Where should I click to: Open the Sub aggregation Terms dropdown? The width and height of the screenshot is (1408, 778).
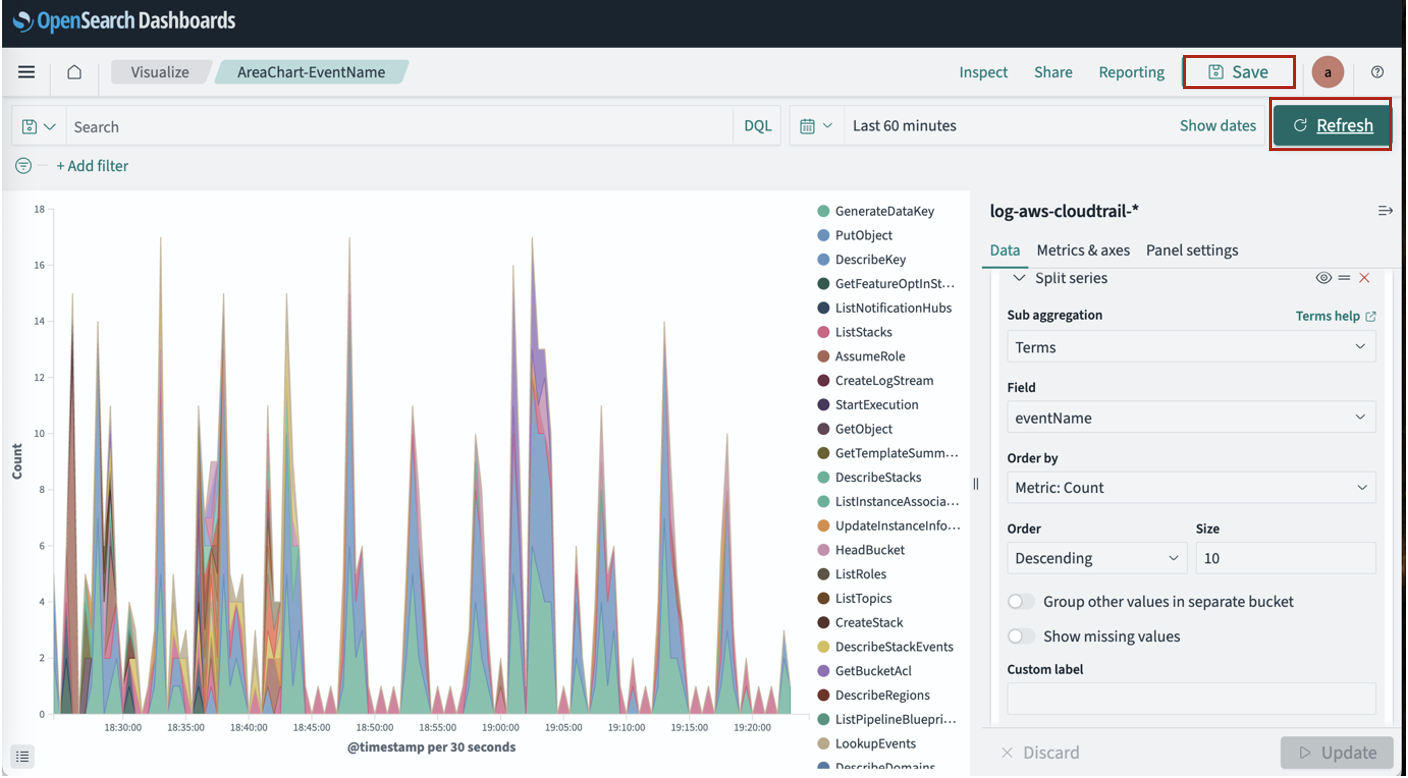click(x=1190, y=347)
